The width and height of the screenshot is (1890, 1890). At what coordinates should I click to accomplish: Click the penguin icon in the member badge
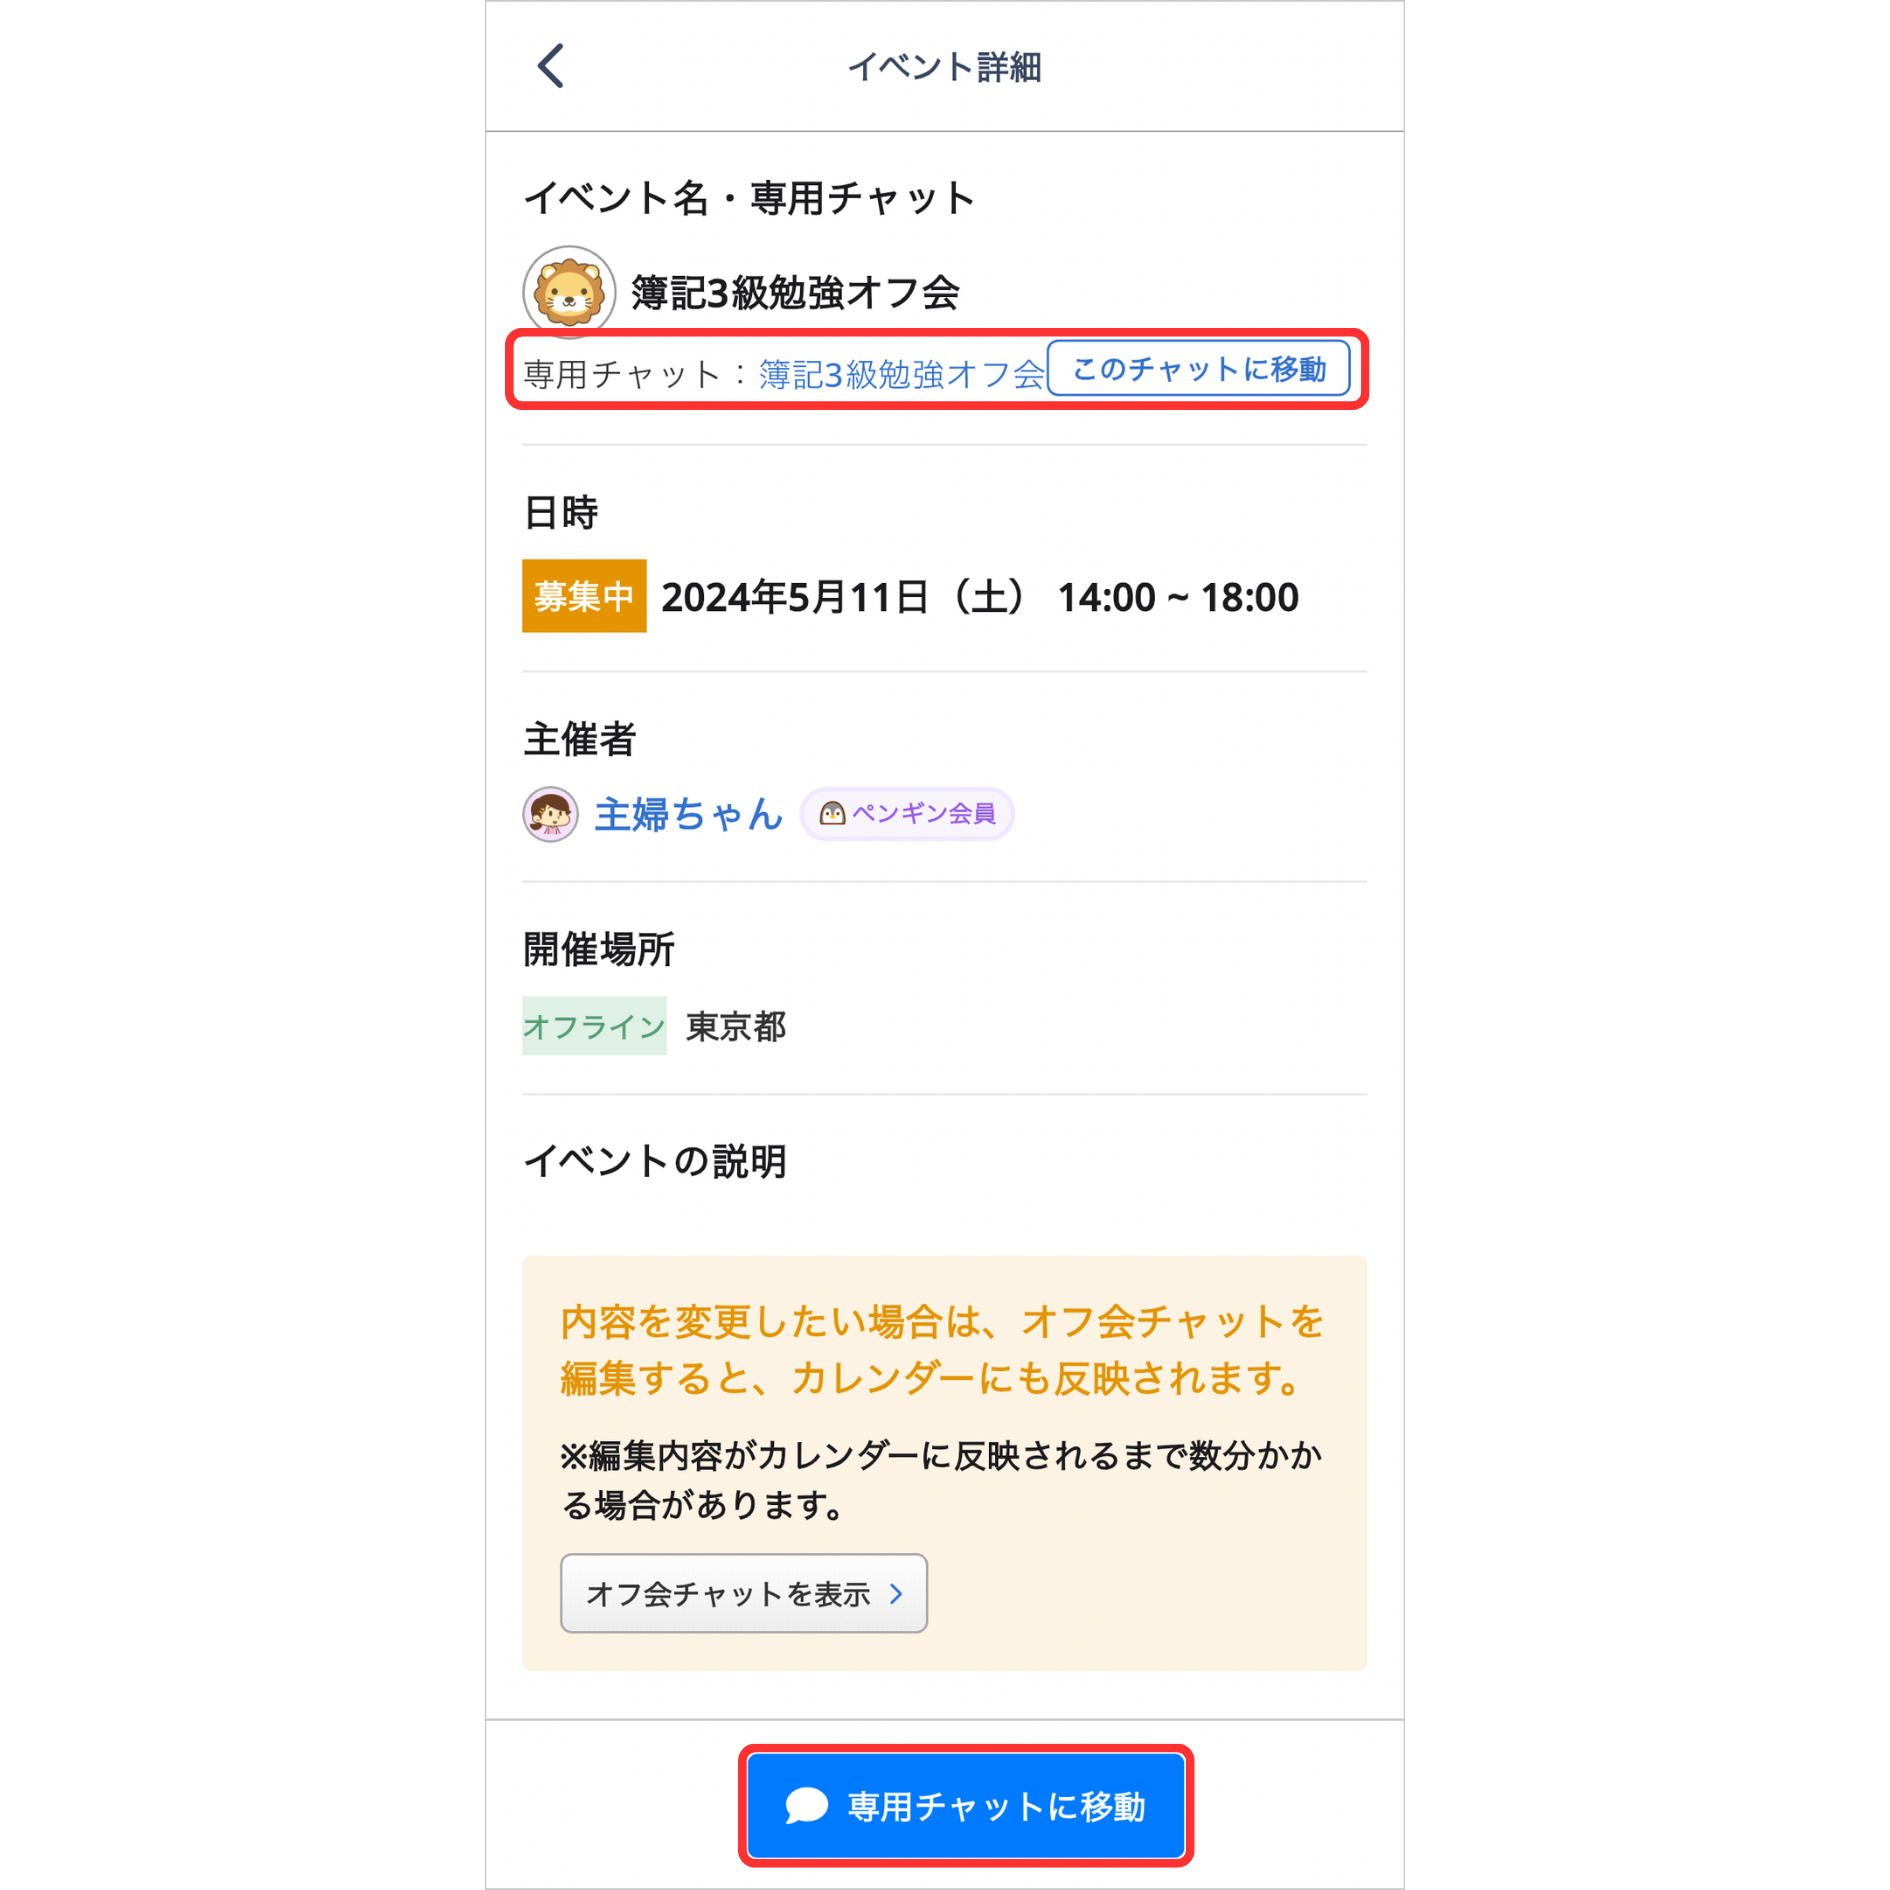click(x=832, y=814)
